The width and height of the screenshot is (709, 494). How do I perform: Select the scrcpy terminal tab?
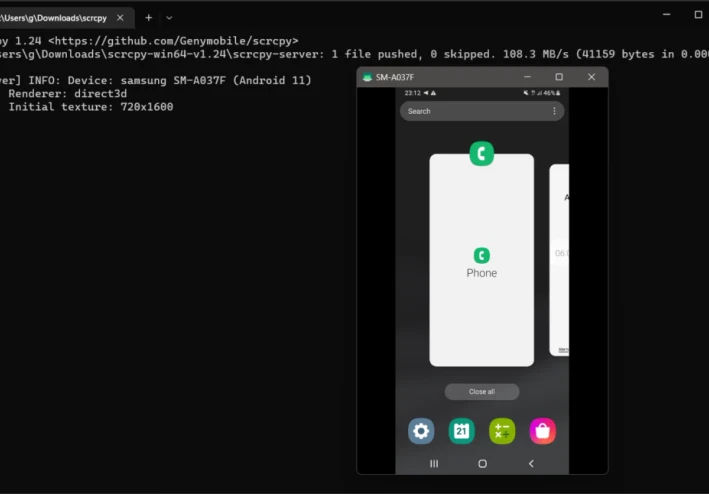(54, 18)
